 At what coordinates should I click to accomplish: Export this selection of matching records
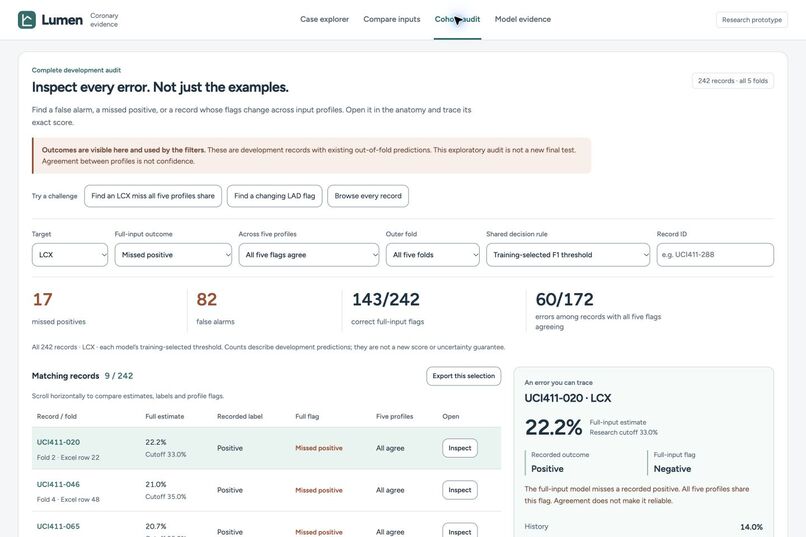464,376
